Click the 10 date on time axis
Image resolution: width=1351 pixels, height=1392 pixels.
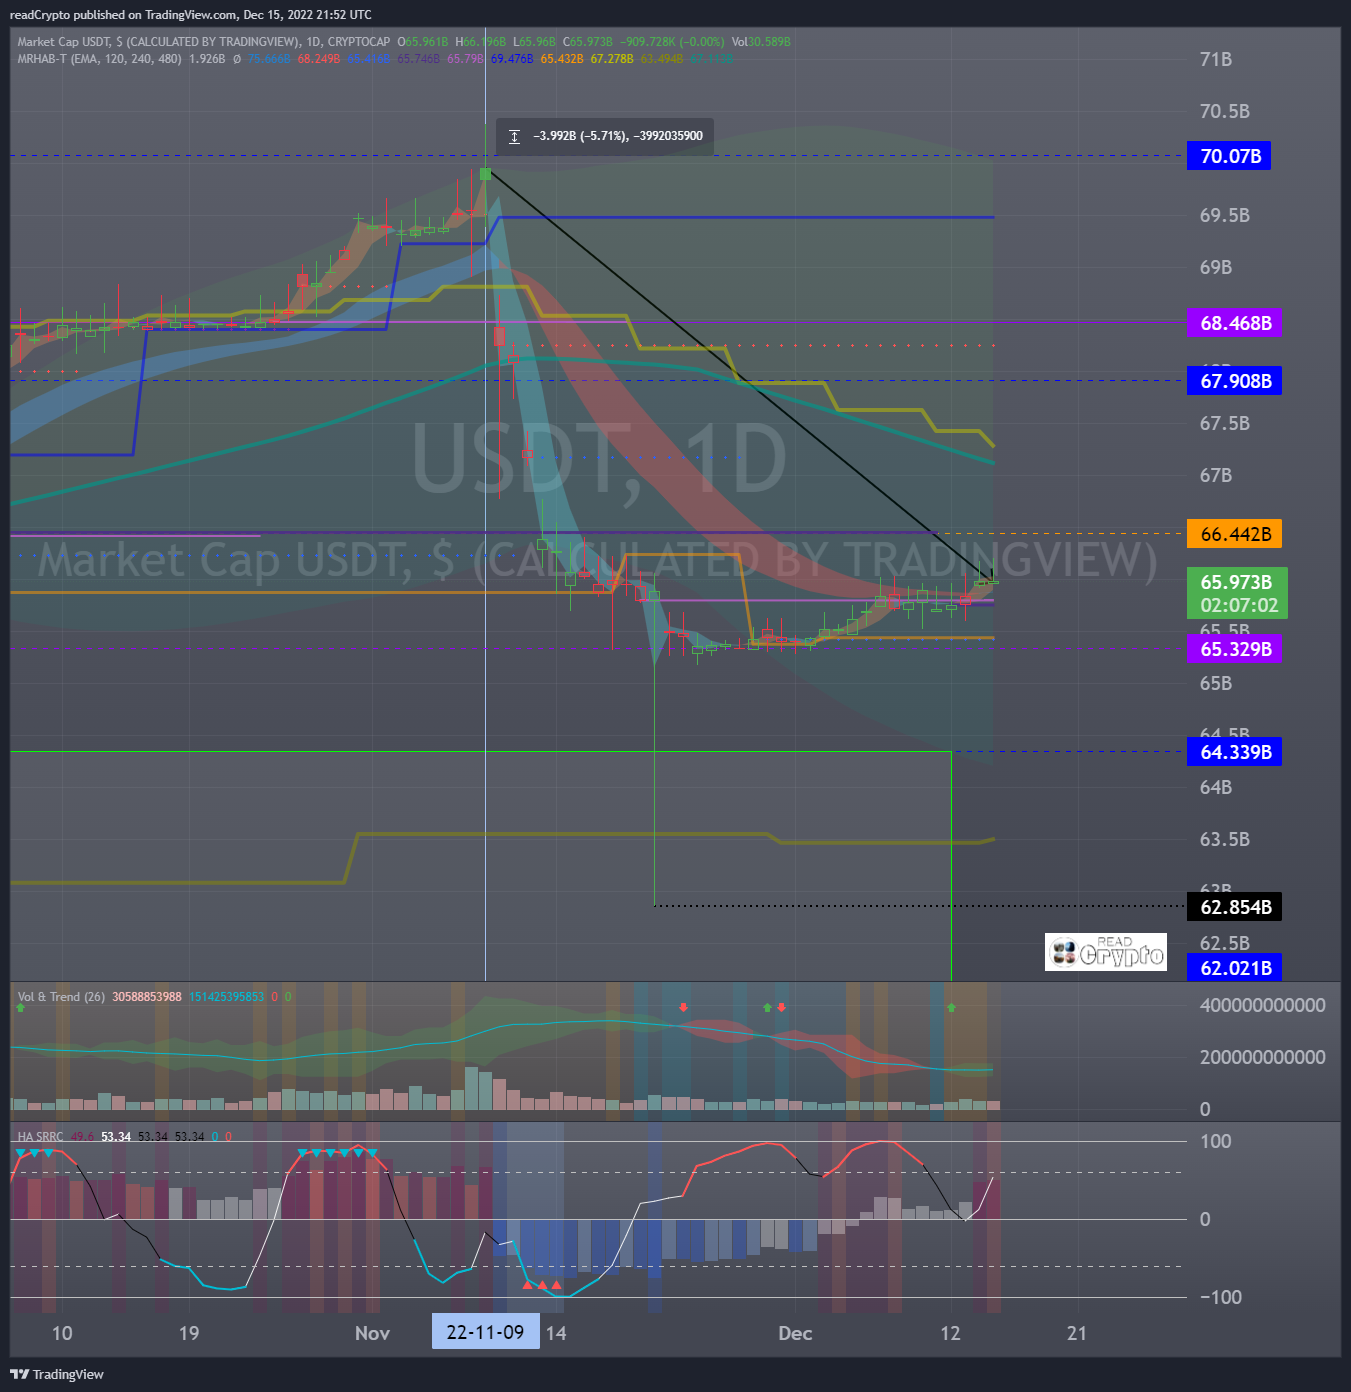click(62, 1333)
